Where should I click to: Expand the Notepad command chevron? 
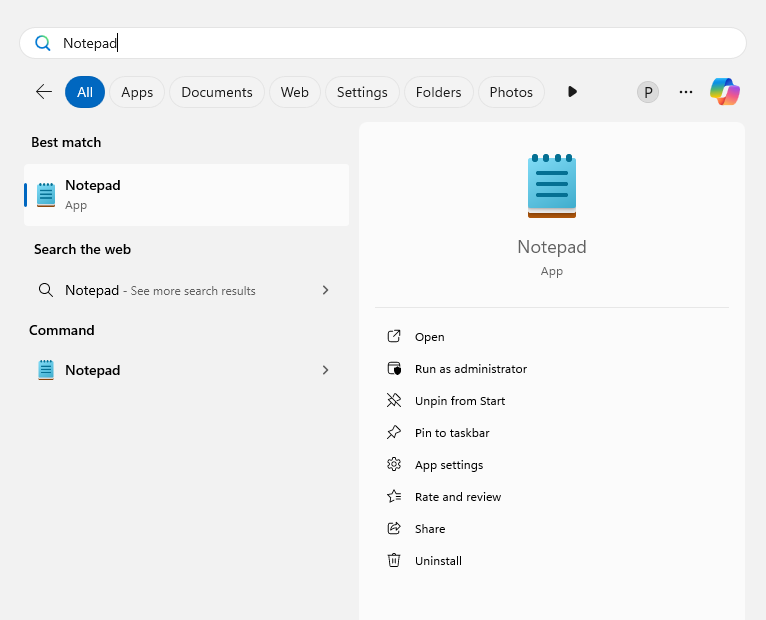[325, 370]
